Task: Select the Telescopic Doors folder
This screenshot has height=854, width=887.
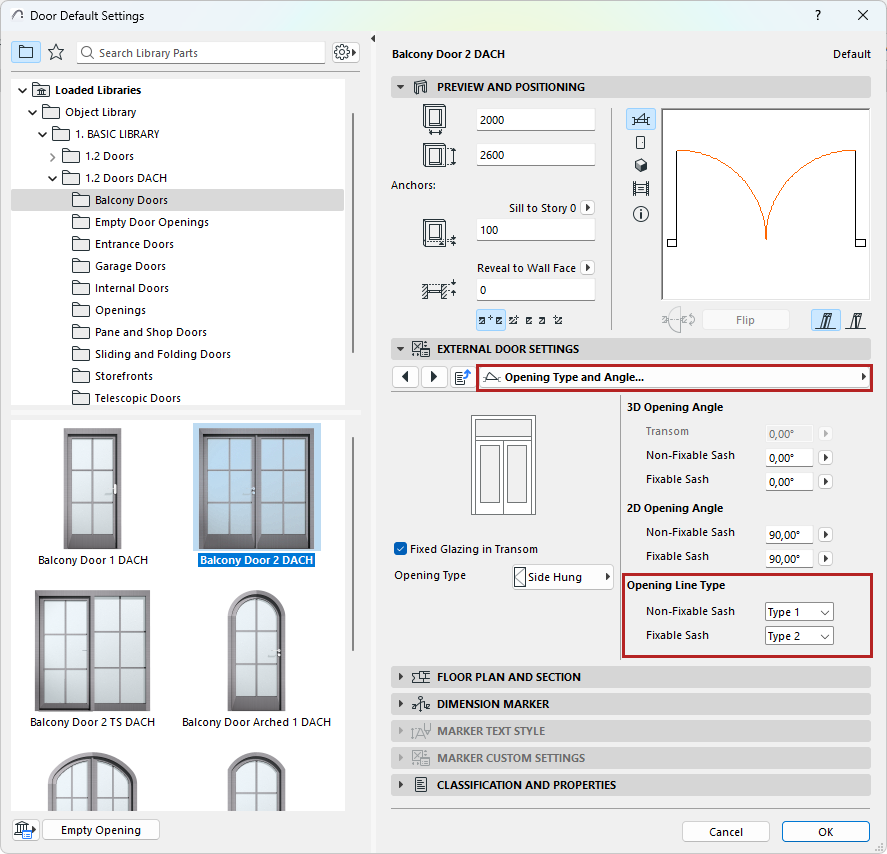Action: (137, 398)
